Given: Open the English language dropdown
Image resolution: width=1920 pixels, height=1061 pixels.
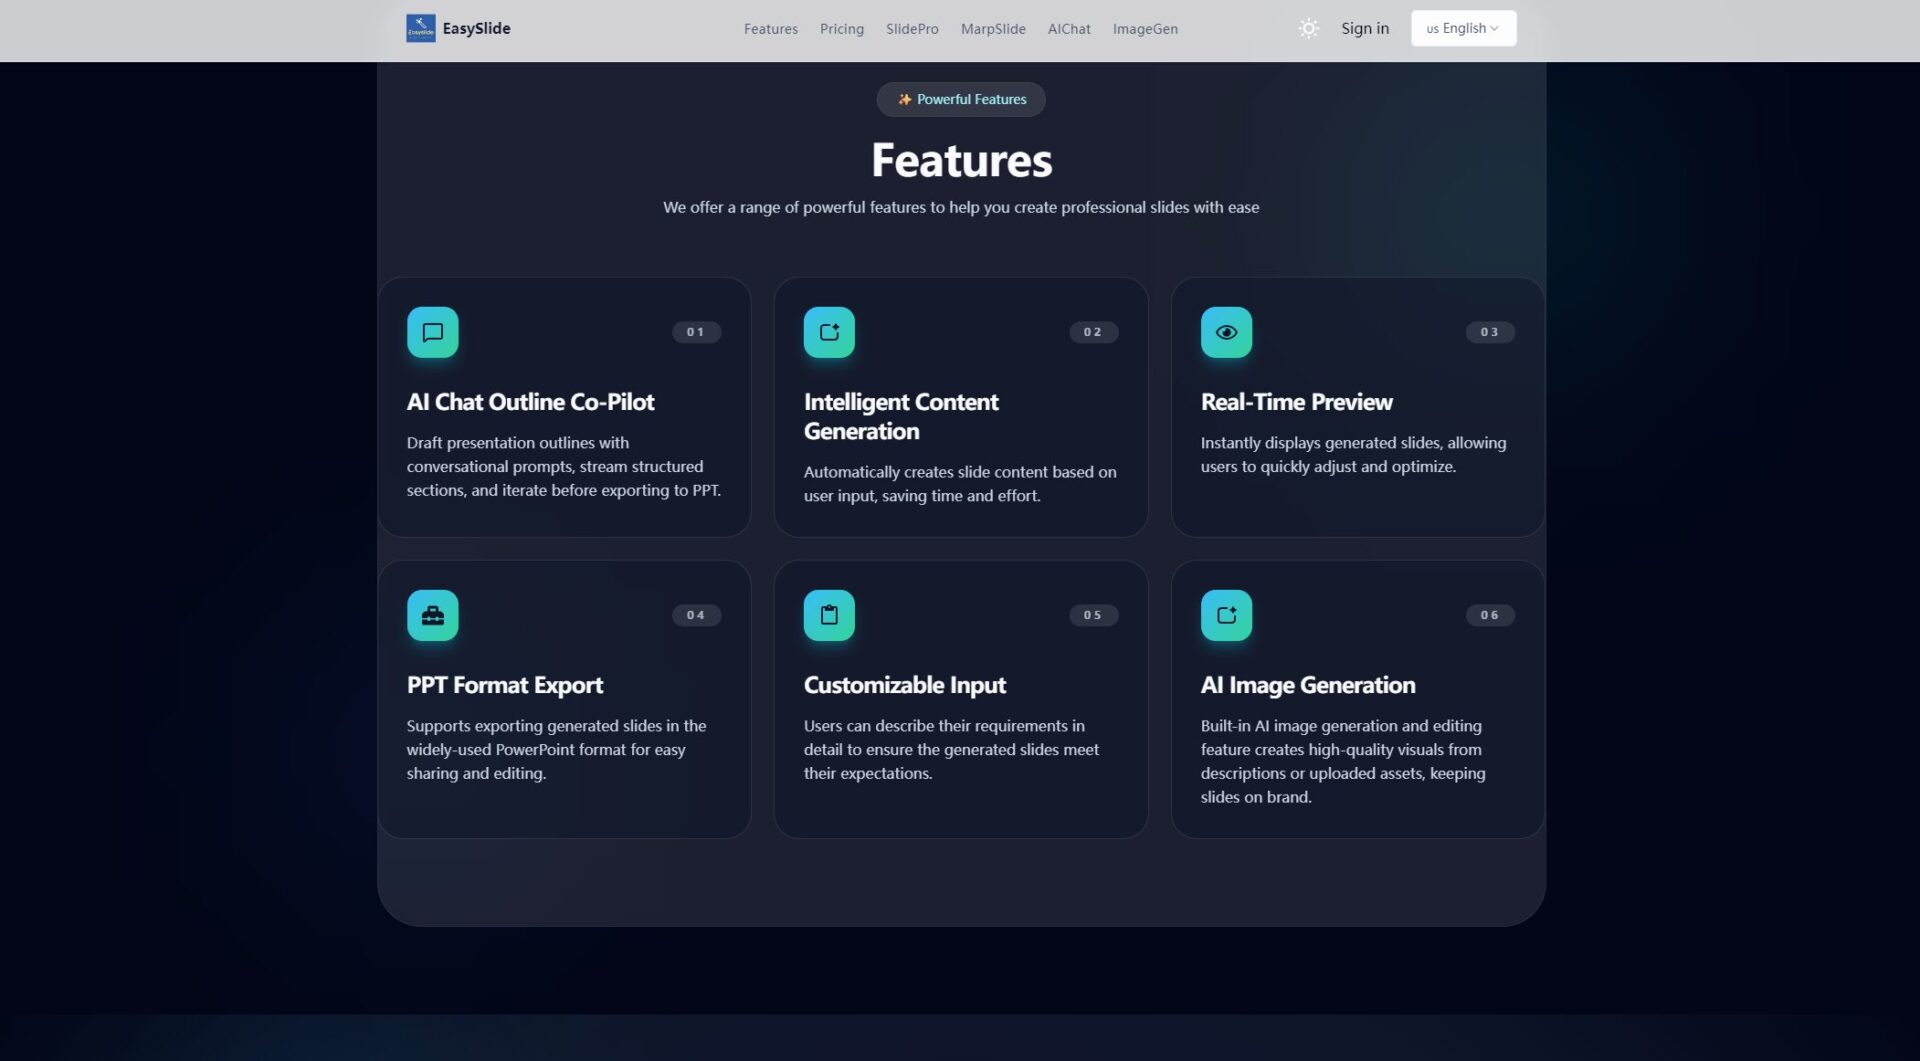Looking at the screenshot, I should (1463, 28).
